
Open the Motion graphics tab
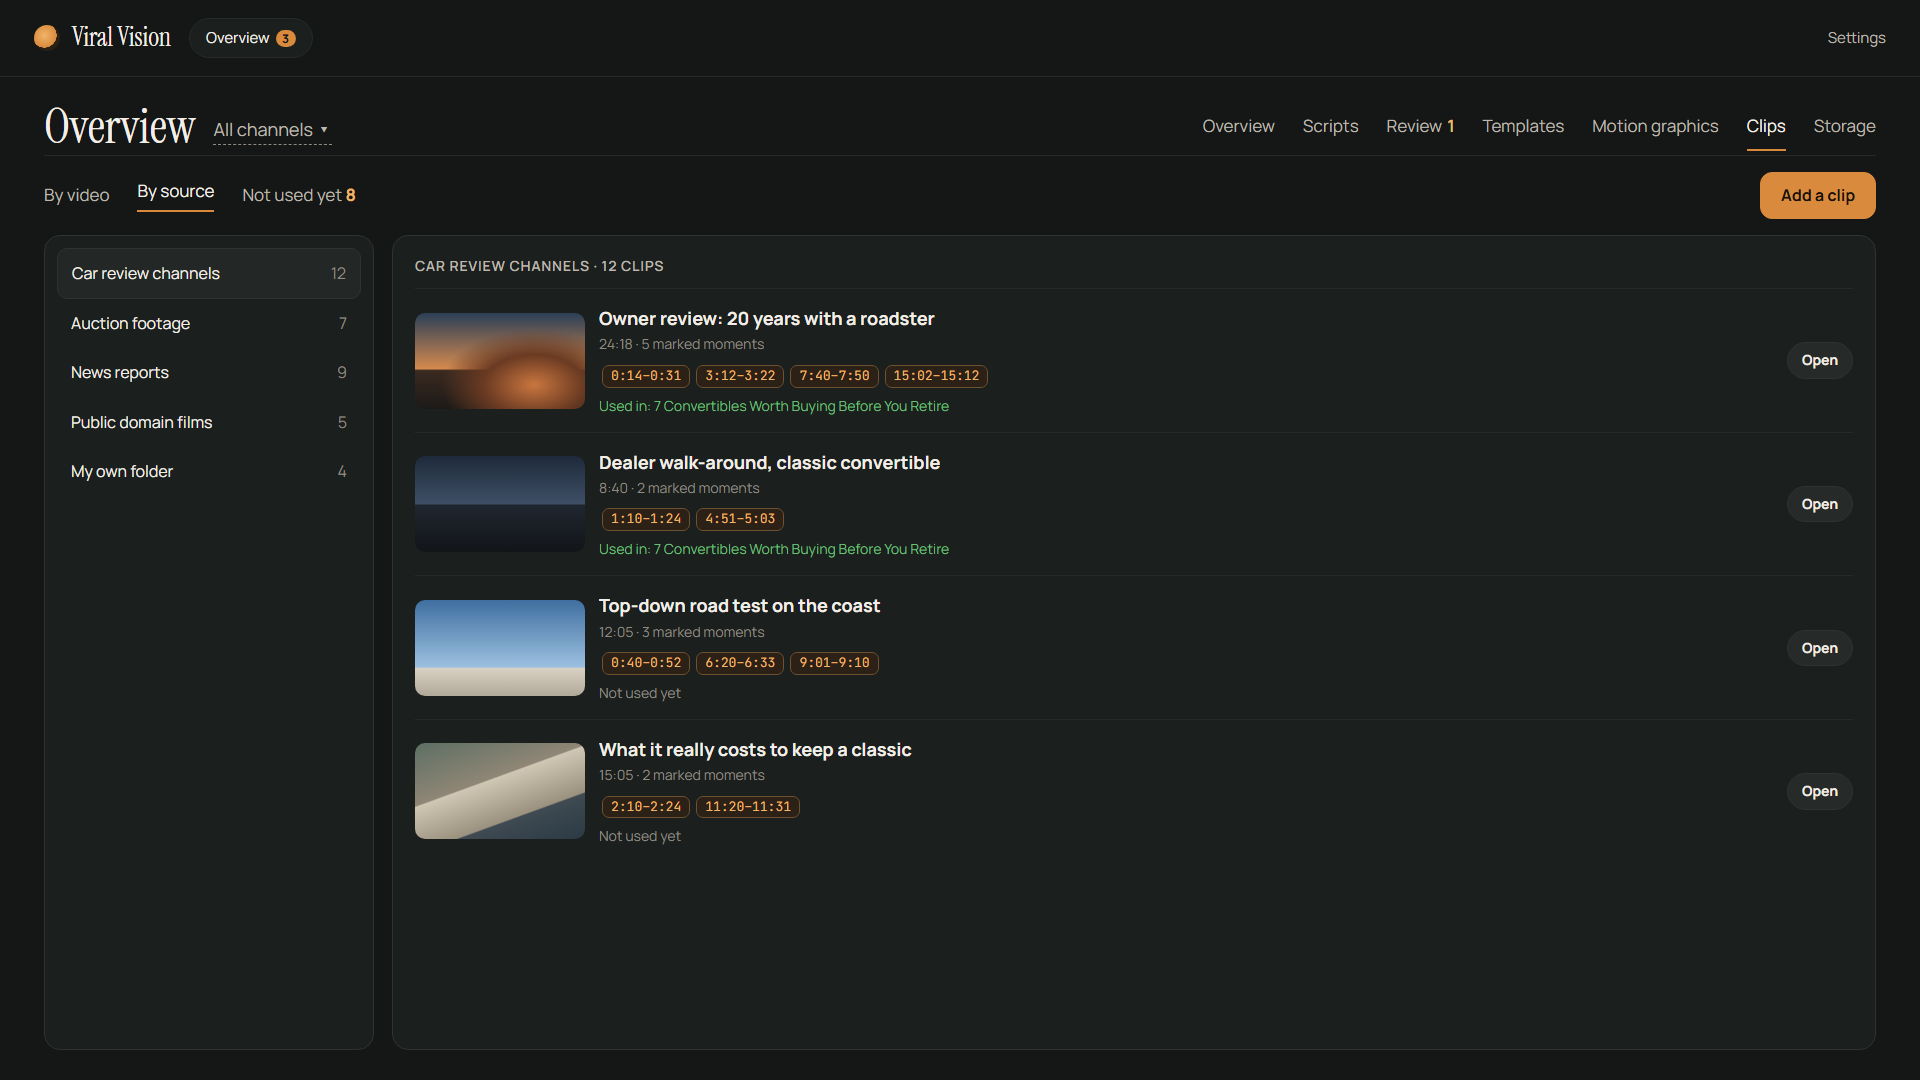tap(1655, 126)
